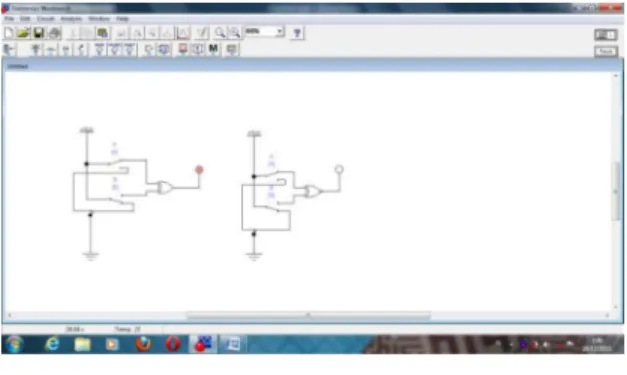
Task: Click the Pause simulation button
Action: click(x=606, y=52)
